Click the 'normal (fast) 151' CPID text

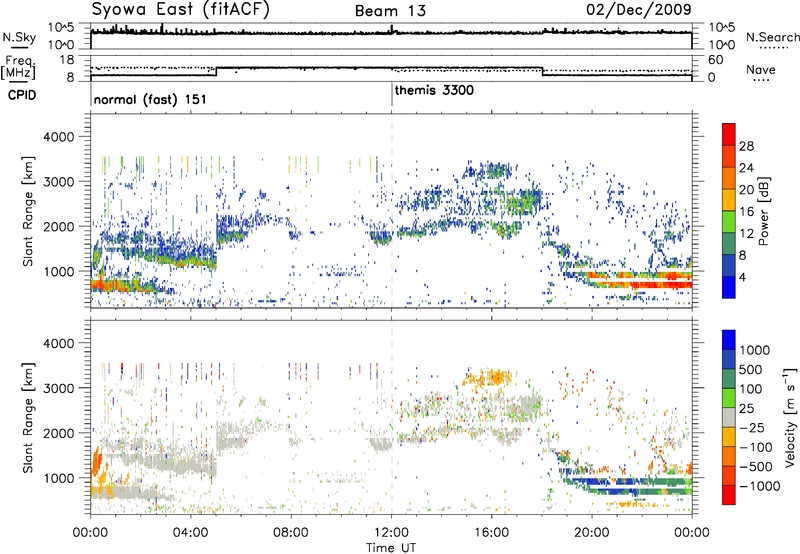coord(150,99)
